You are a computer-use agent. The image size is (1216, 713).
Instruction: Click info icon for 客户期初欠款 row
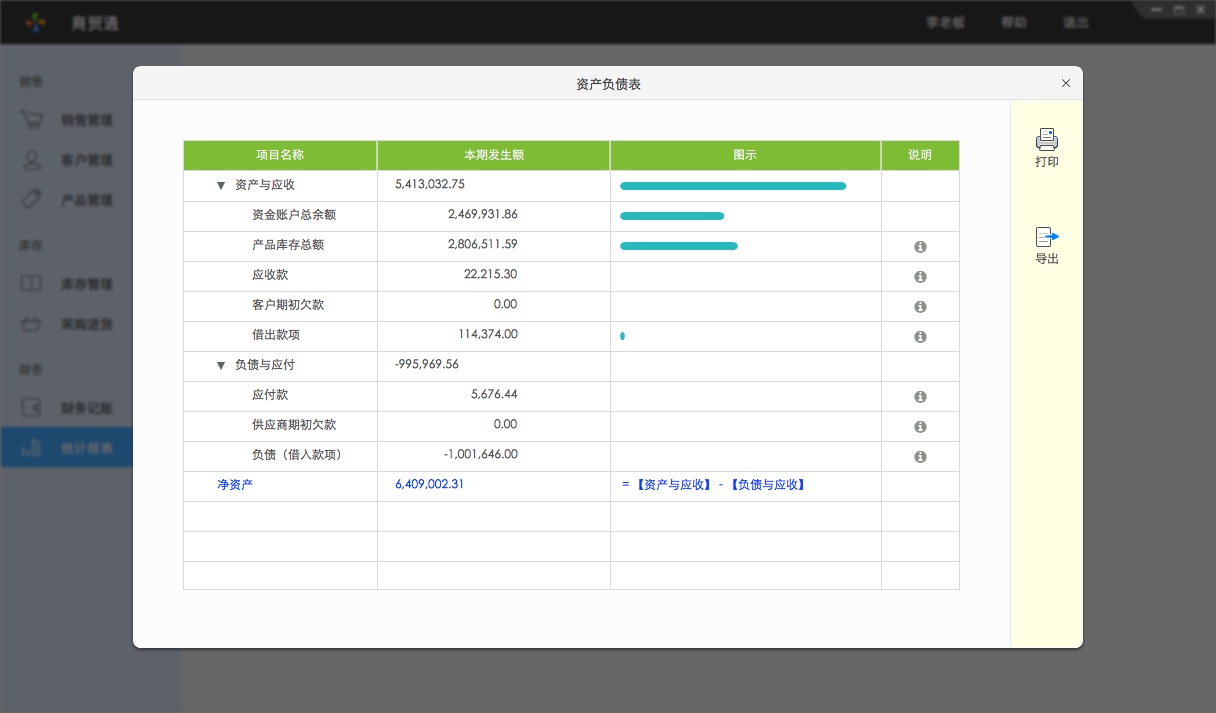pos(920,307)
